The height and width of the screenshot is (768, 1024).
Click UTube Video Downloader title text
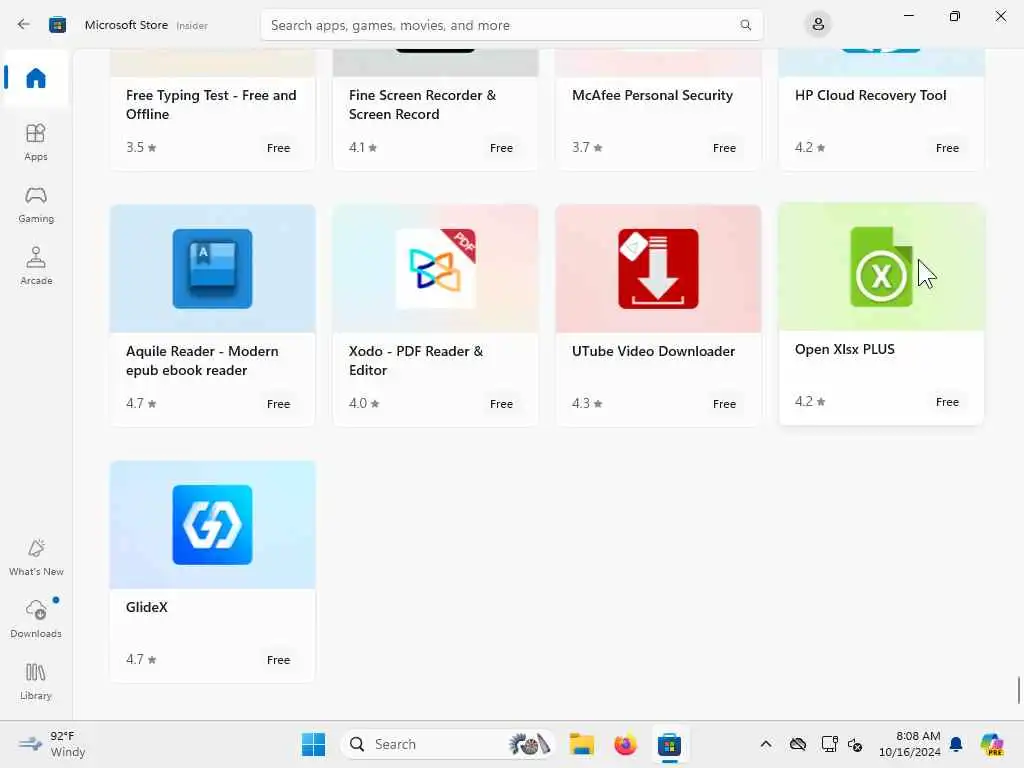[x=653, y=351]
